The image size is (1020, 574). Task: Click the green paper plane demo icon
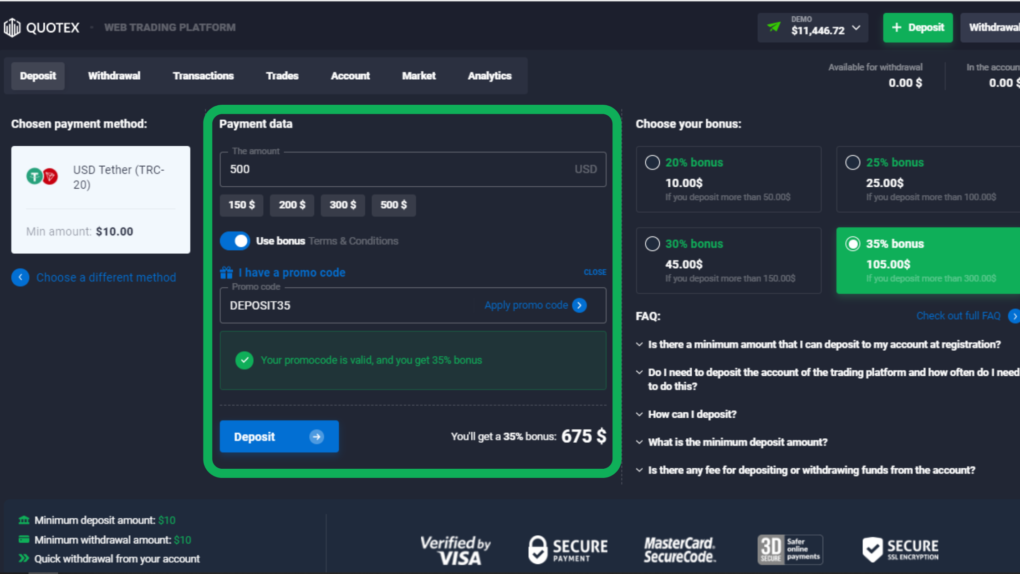pos(773,27)
